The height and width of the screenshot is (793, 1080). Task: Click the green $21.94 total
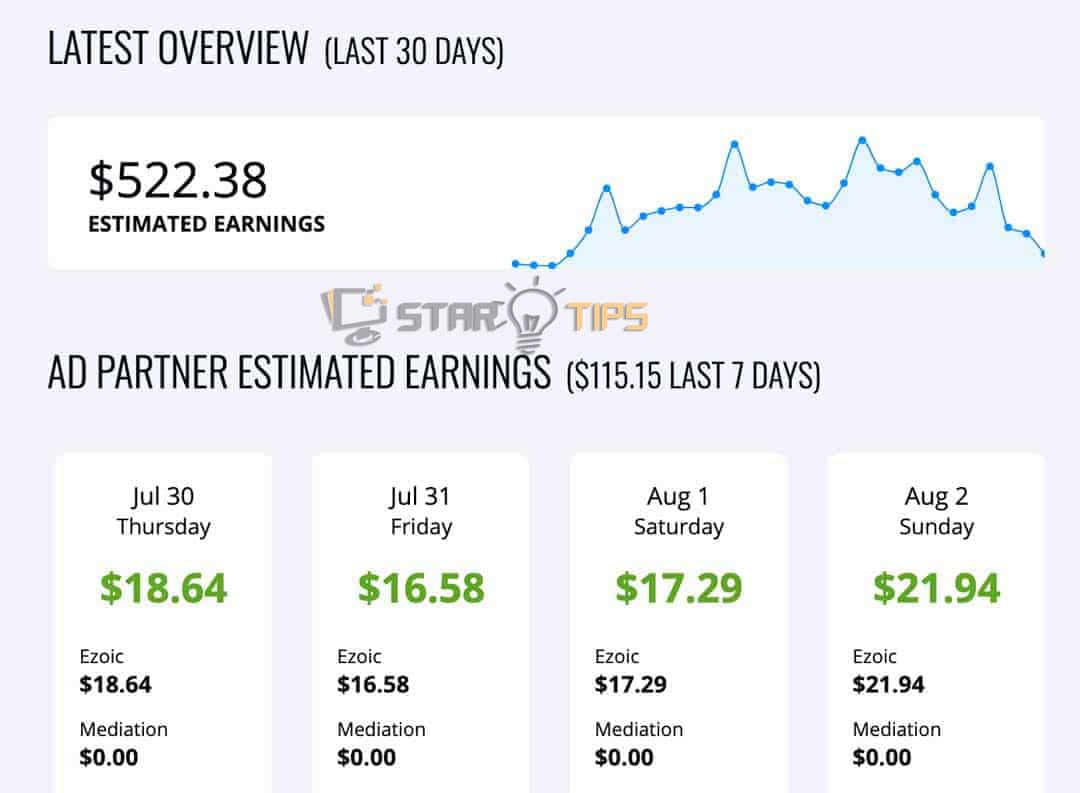[x=936, y=588]
